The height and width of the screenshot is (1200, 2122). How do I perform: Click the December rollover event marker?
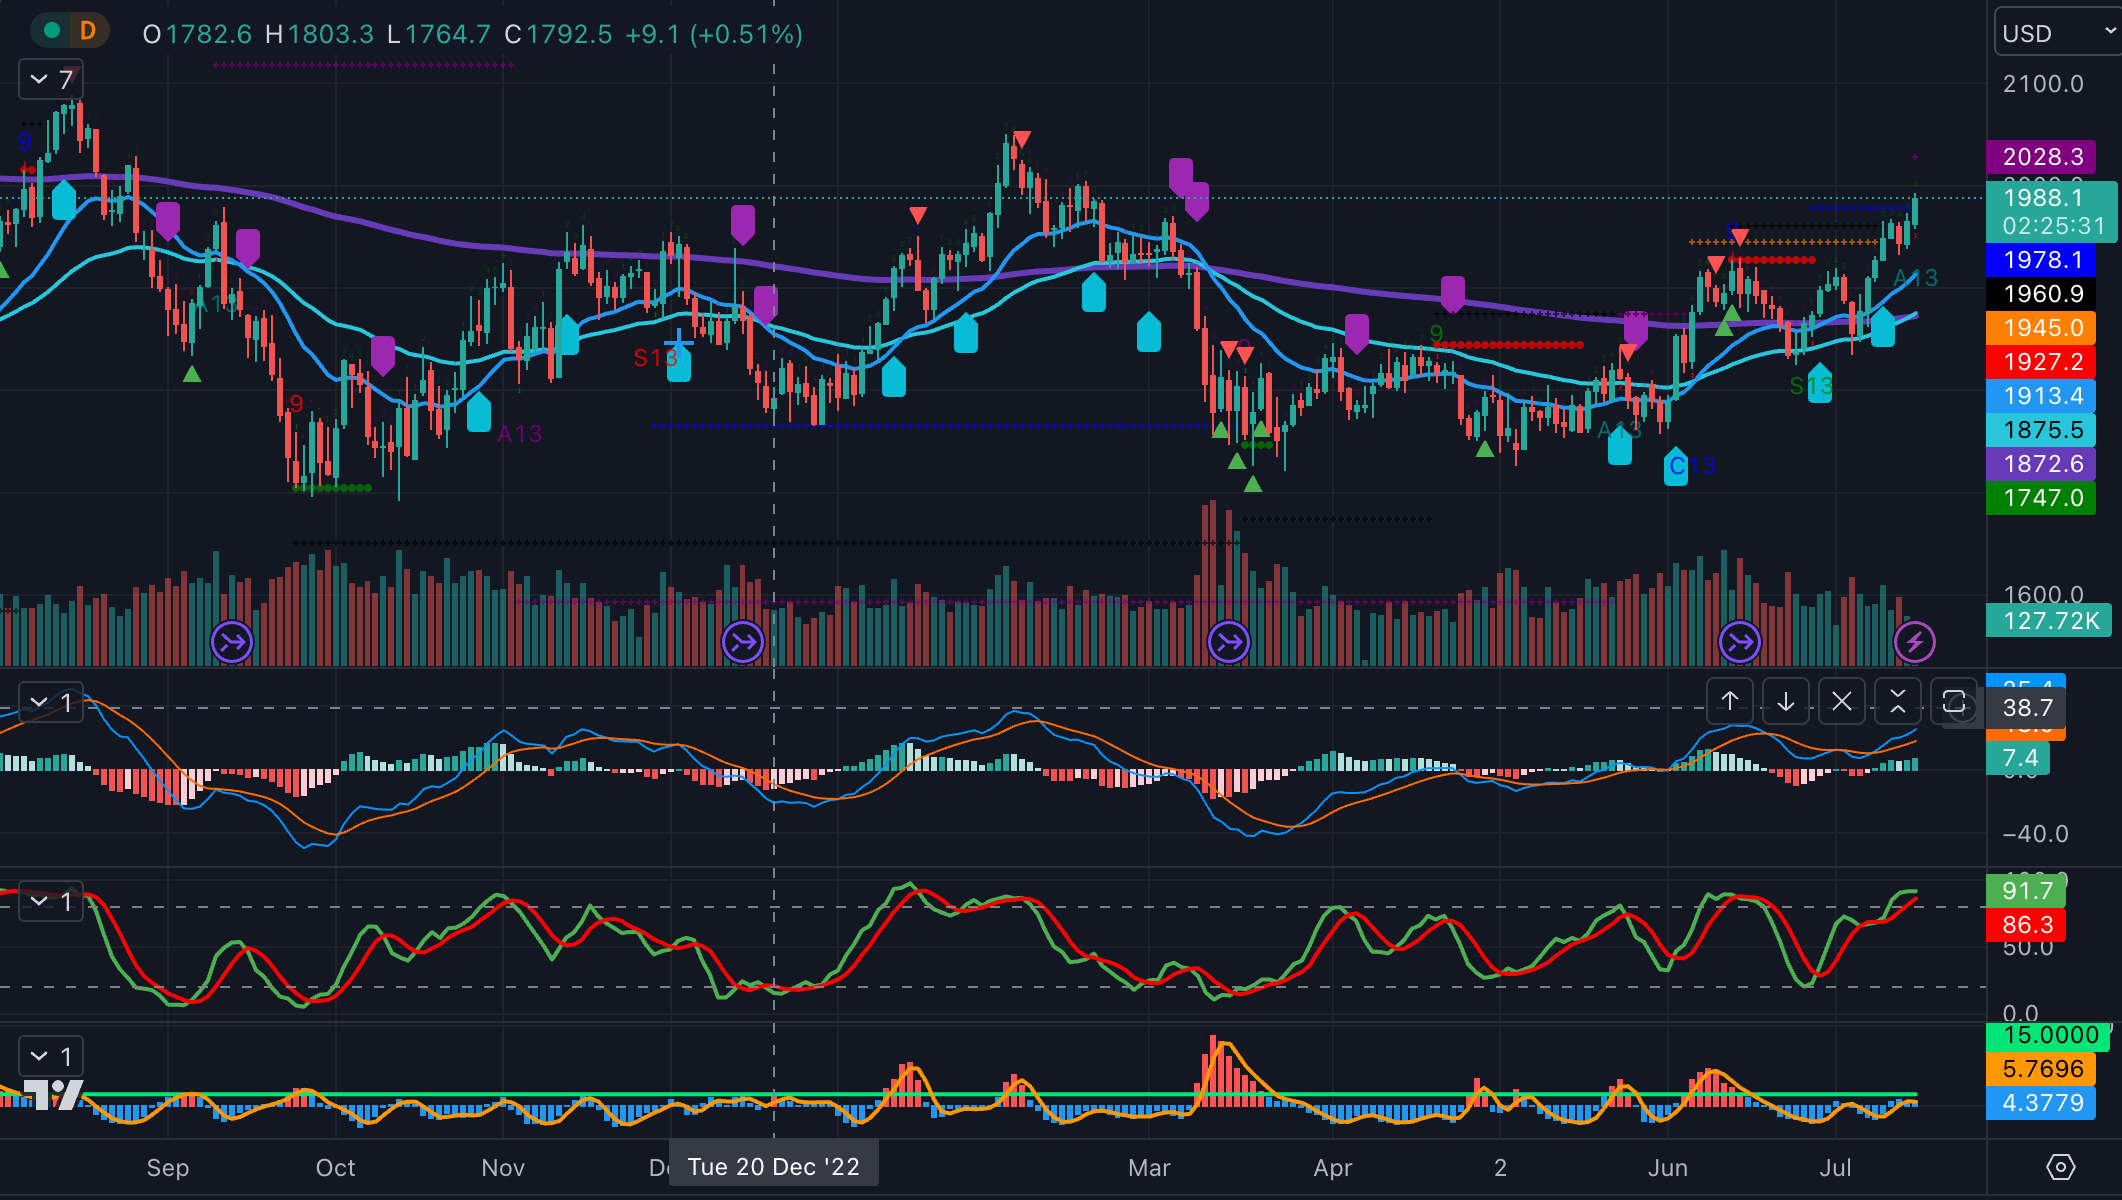click(743, 642)
